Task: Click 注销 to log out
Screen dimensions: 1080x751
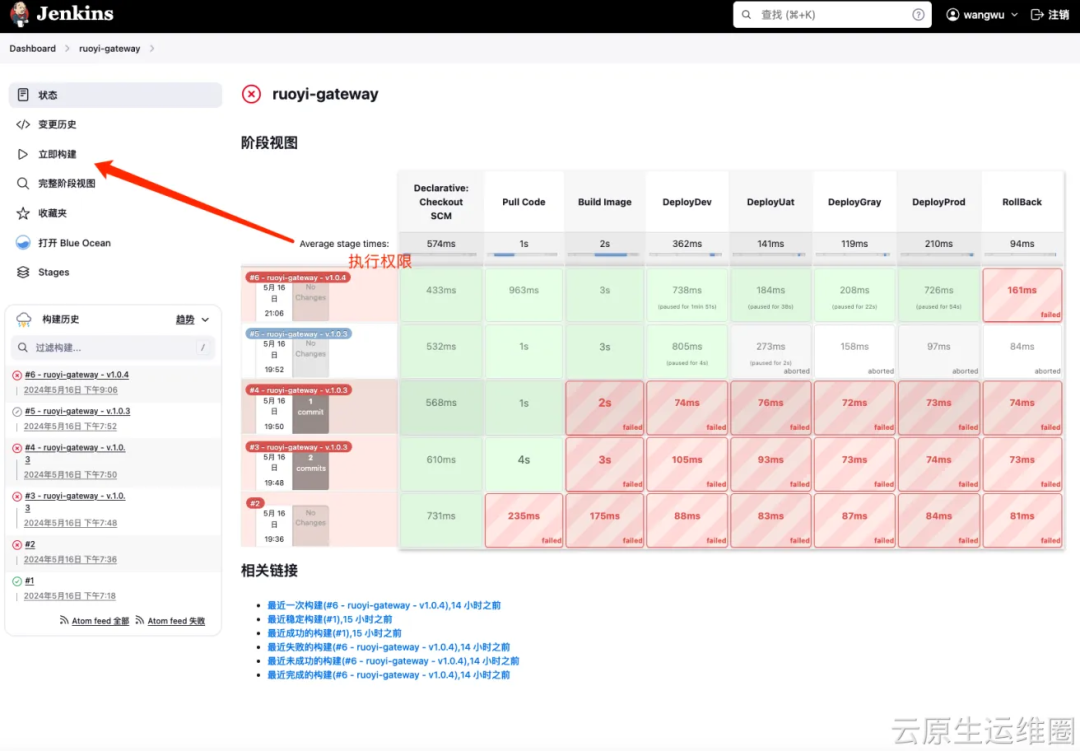Action: 1056,15
